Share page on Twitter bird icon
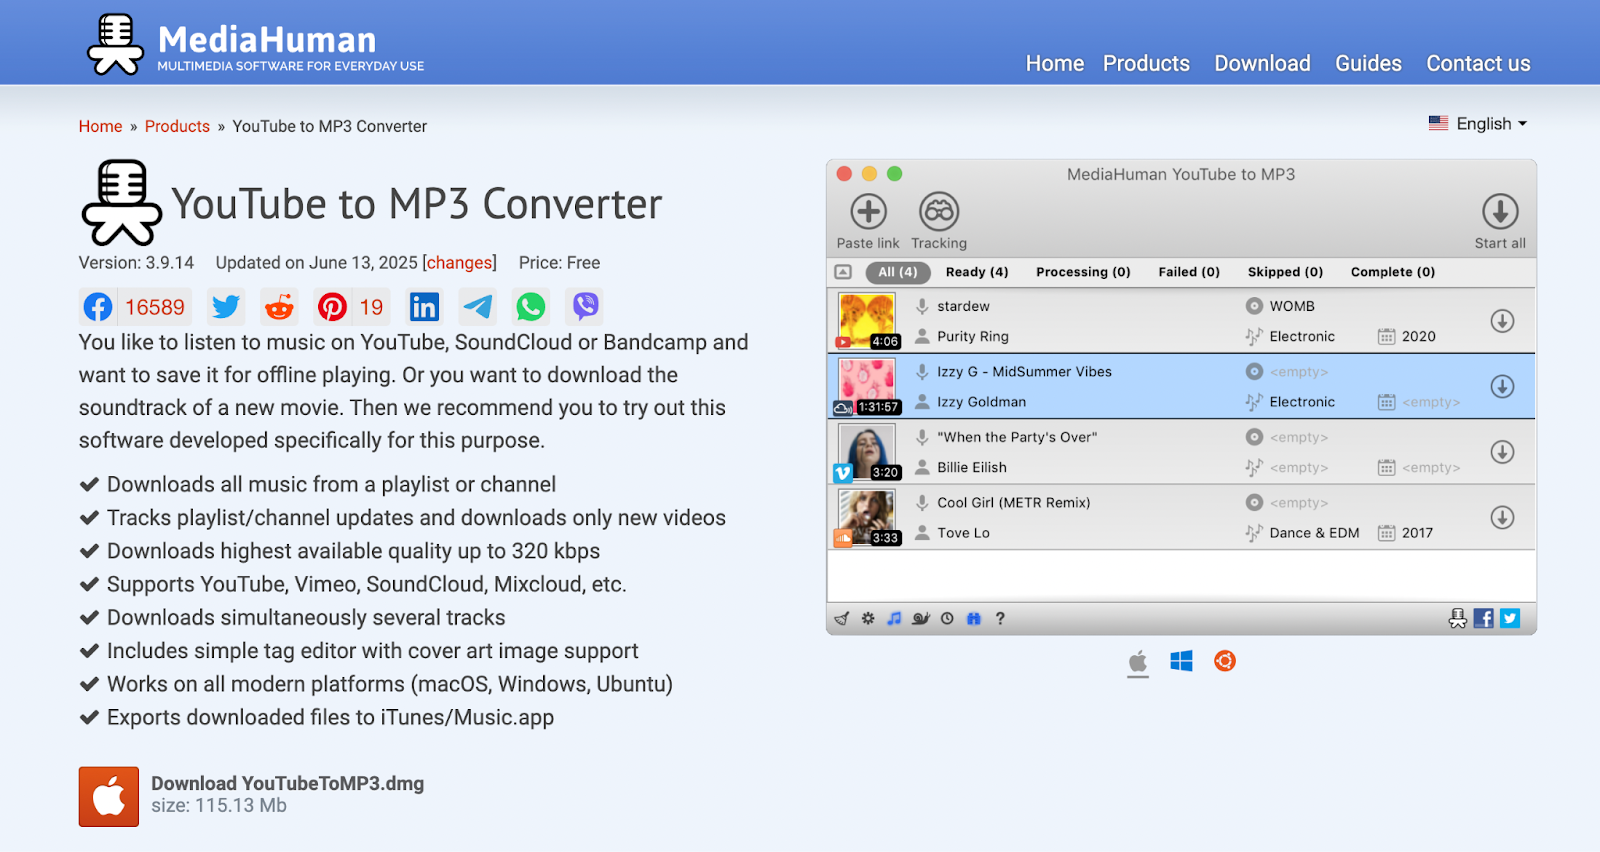 226,307
